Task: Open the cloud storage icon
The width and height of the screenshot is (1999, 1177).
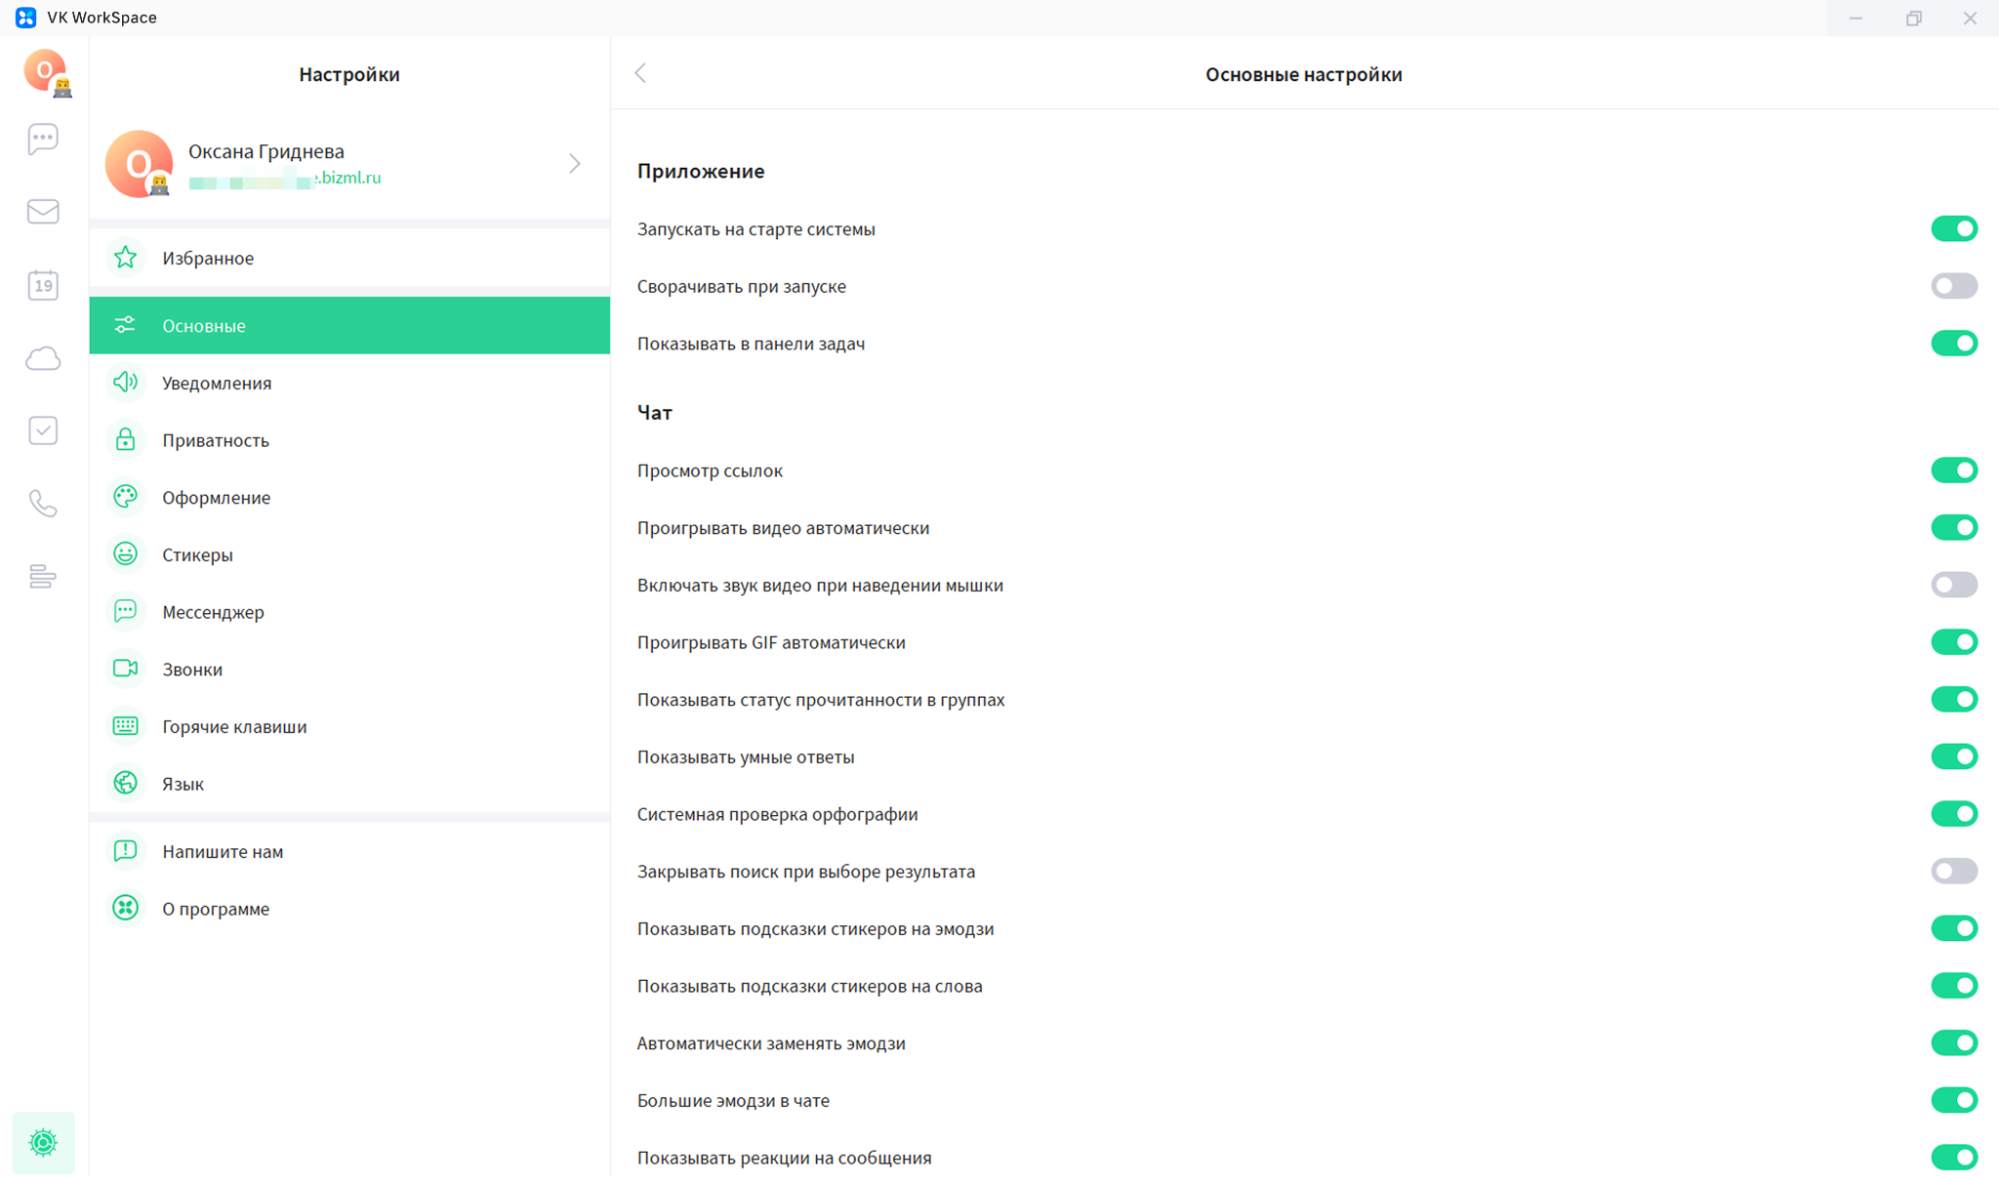Action: tap(43, 358)
